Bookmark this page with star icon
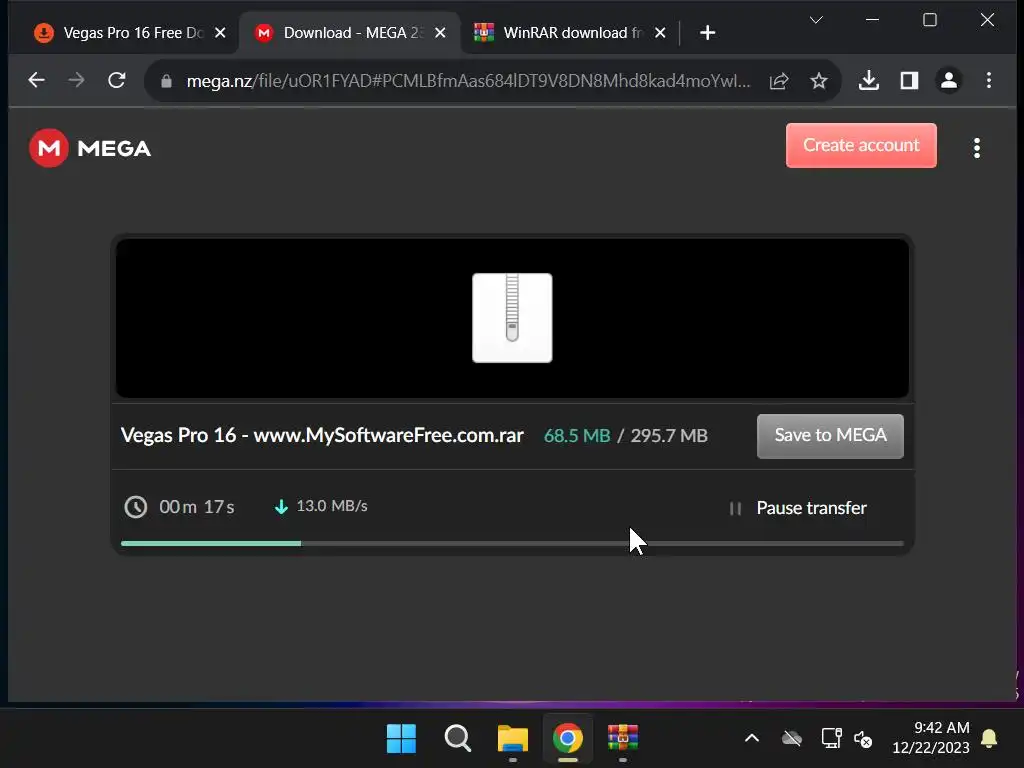 pyautogui.click(x=818, y=81)
